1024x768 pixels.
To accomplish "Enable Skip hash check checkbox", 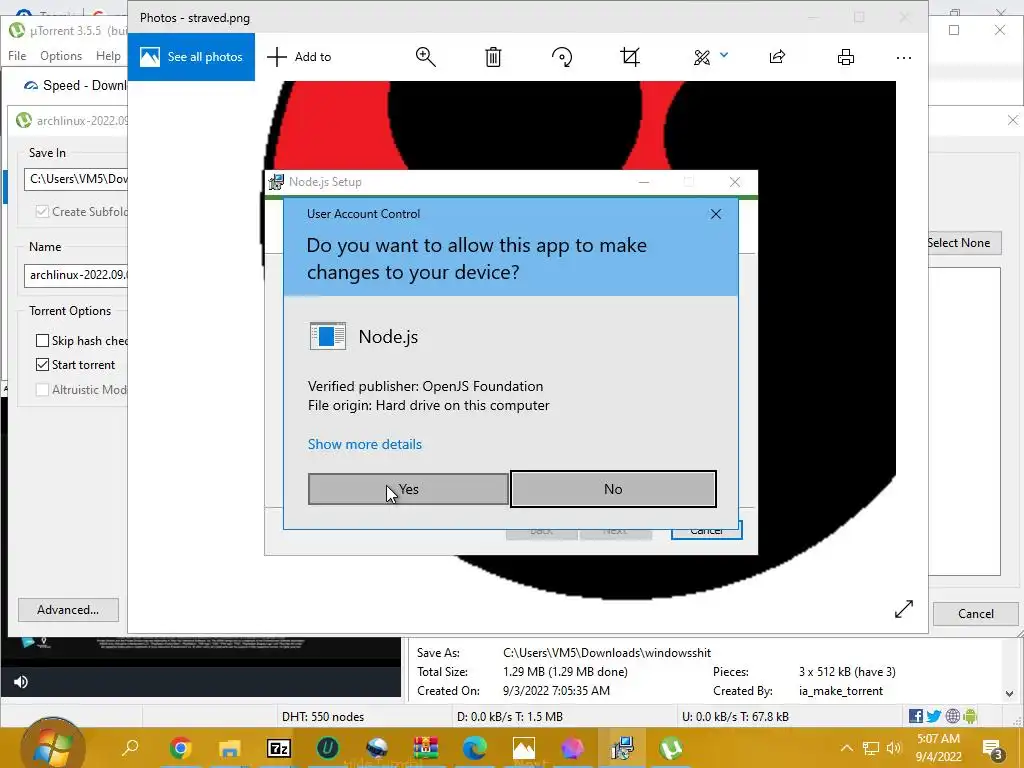I will point(42,341).
